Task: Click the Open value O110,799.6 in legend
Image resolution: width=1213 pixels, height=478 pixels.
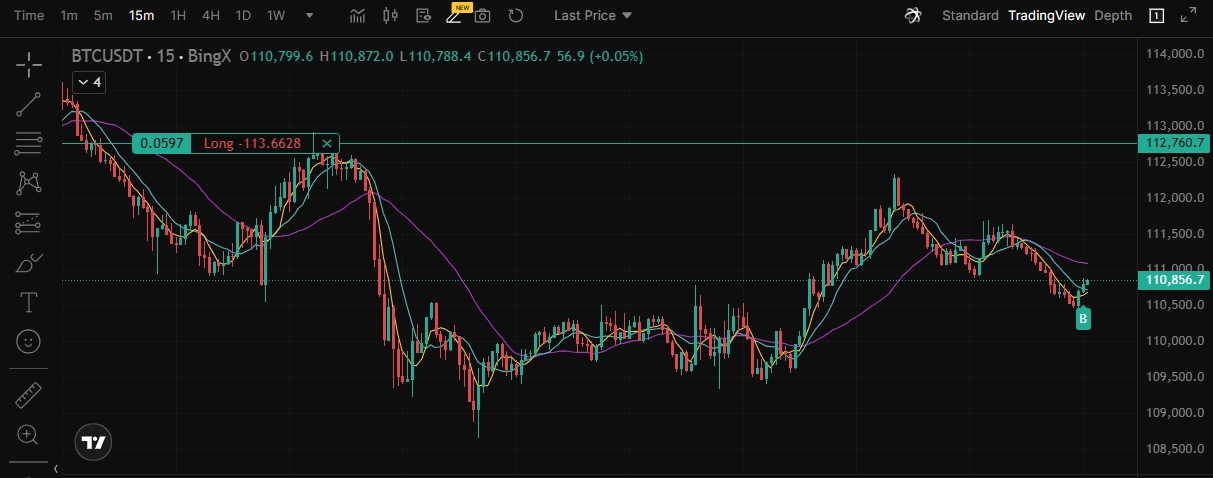Action: click(x=277, y=56)
